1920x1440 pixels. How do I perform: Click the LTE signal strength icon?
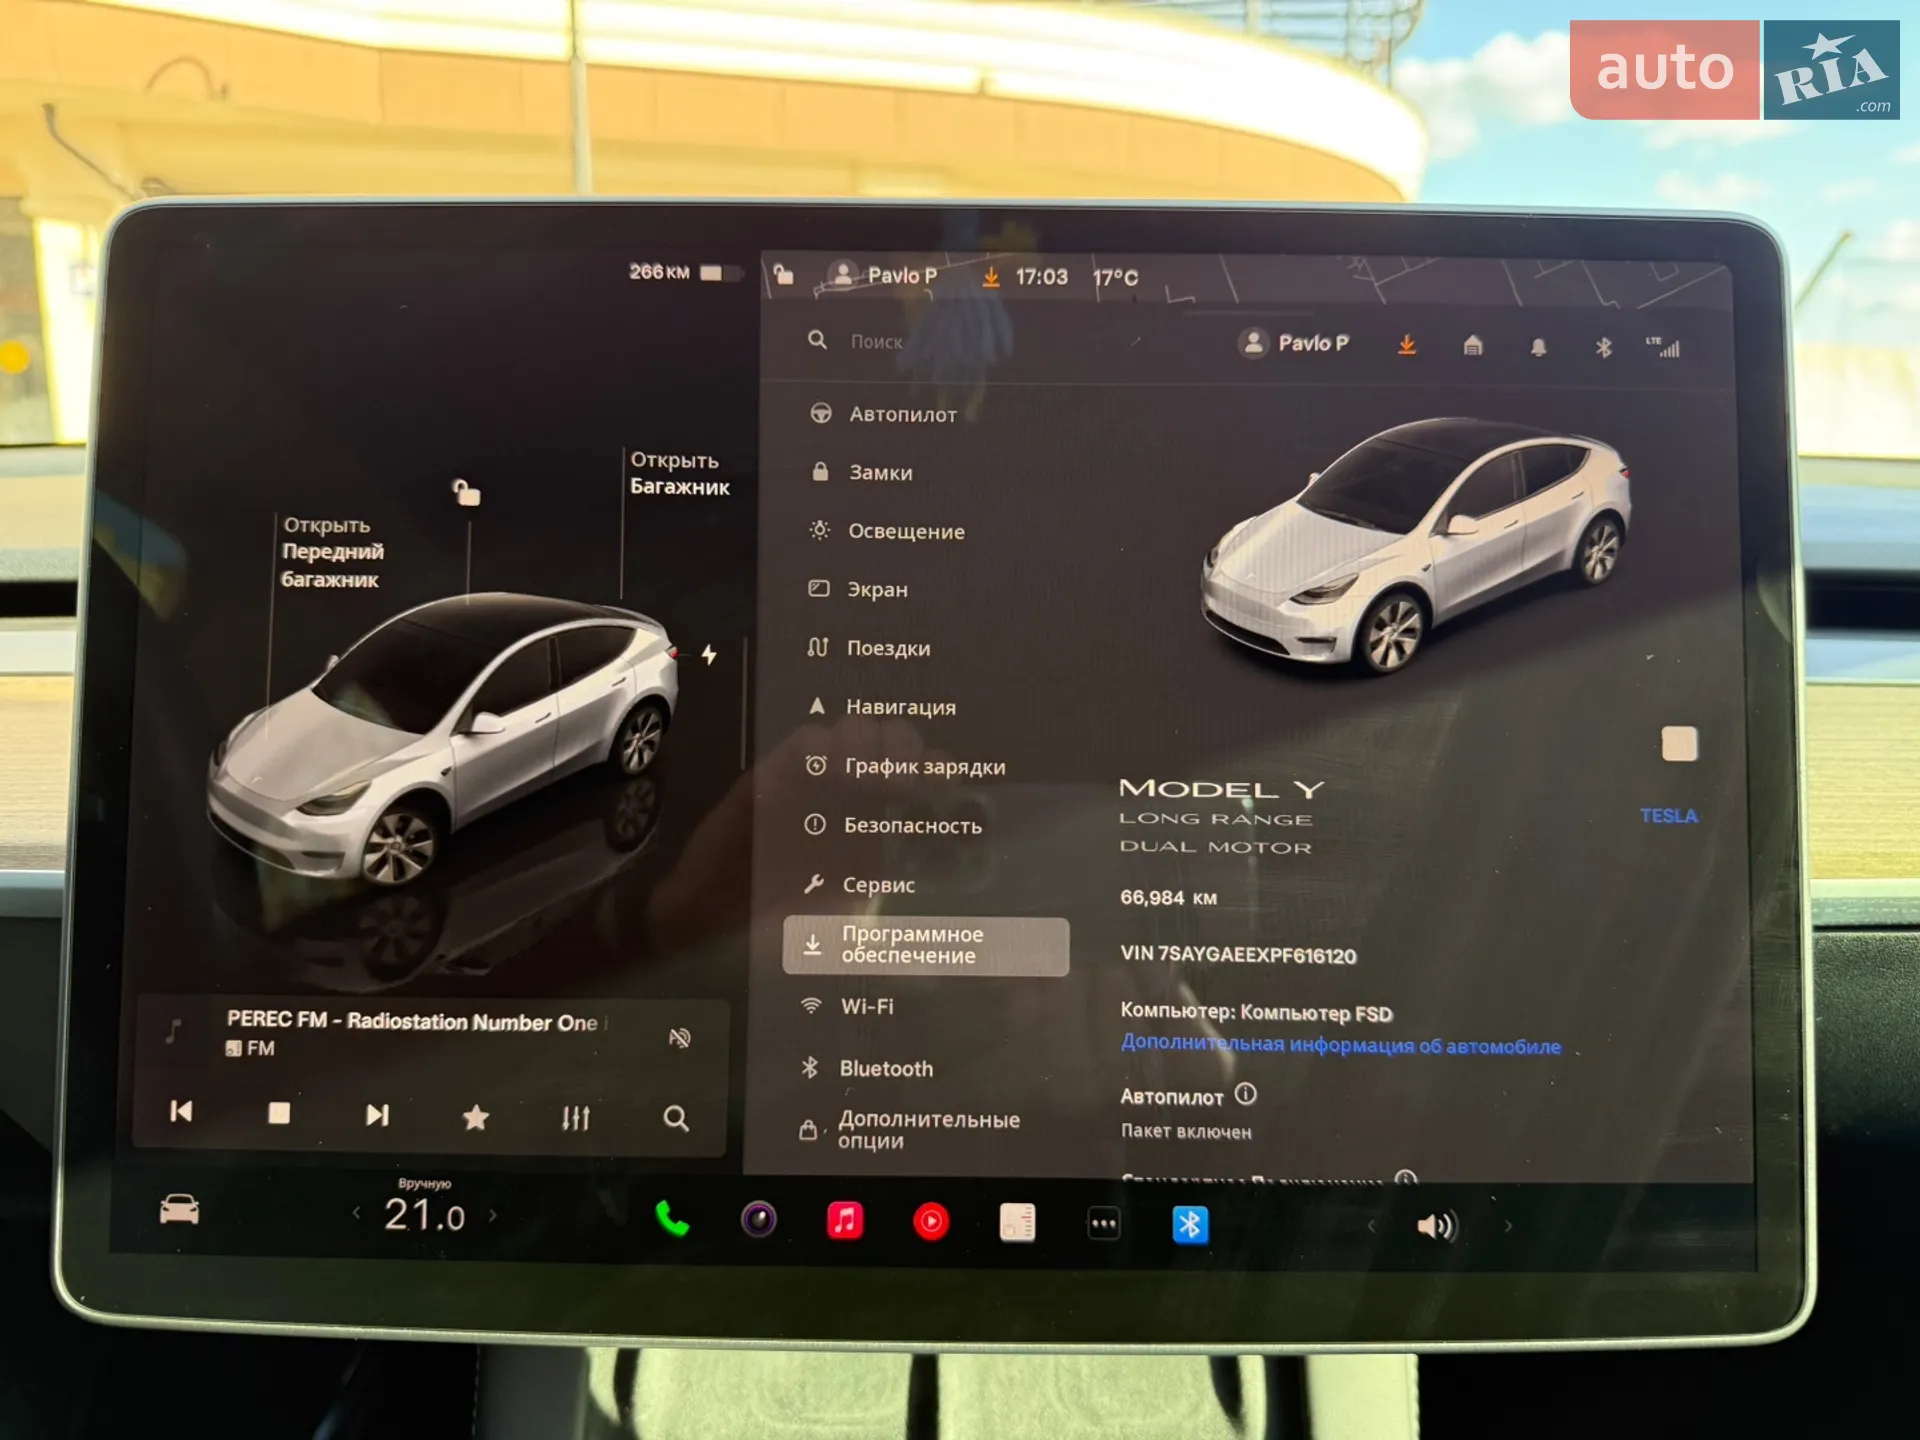click(1663, 346)
